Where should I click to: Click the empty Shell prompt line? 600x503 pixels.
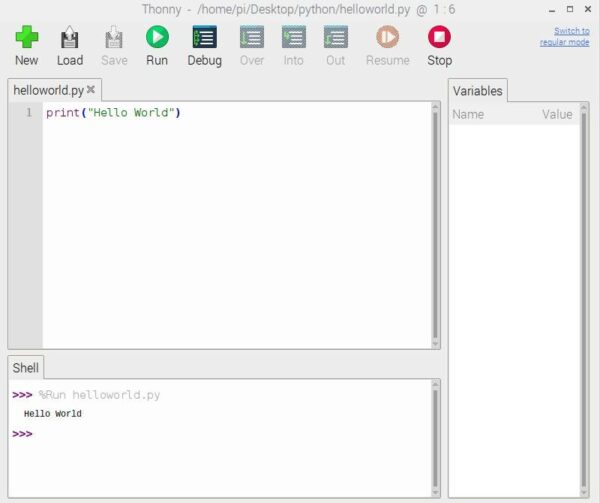(200, 434)
